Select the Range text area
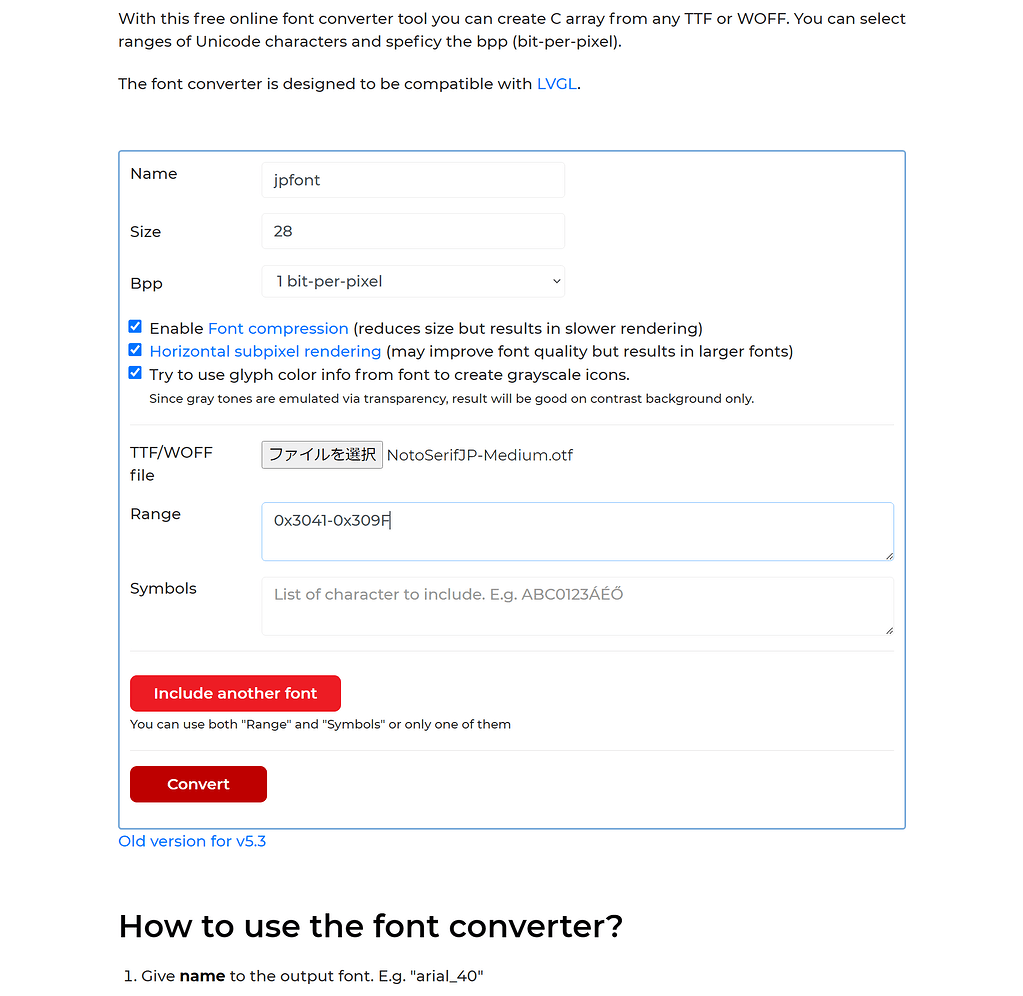The height and width of the screenshot is (996, 1023). (x=577, y=531)
